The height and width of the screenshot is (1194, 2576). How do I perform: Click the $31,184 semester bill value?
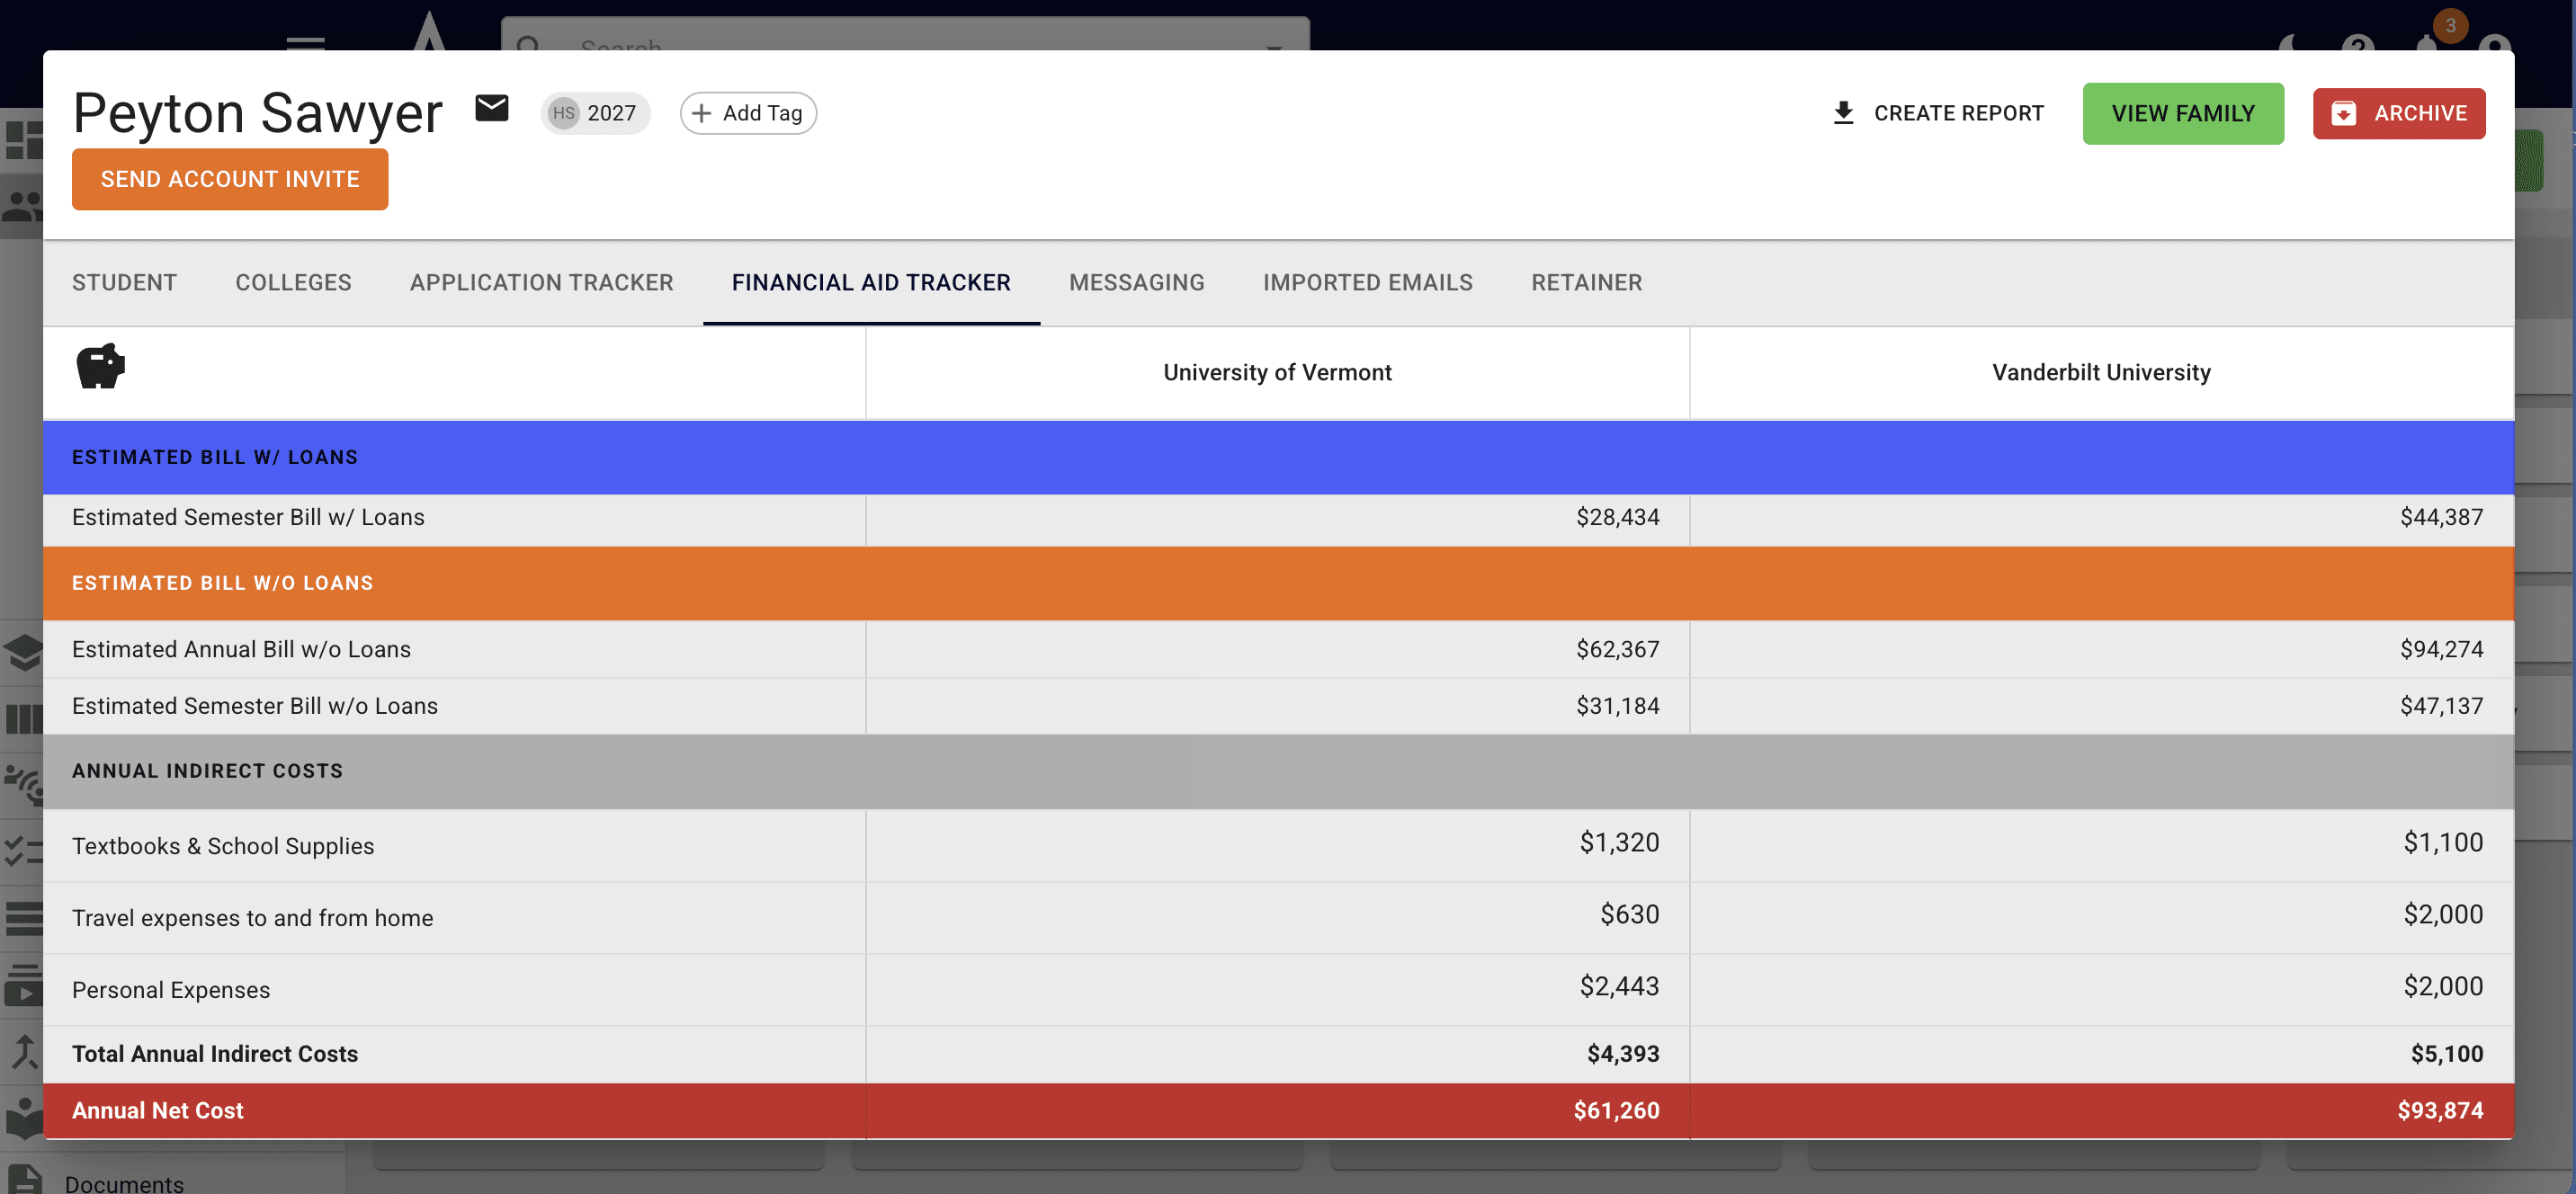[x=1617, y=706]
